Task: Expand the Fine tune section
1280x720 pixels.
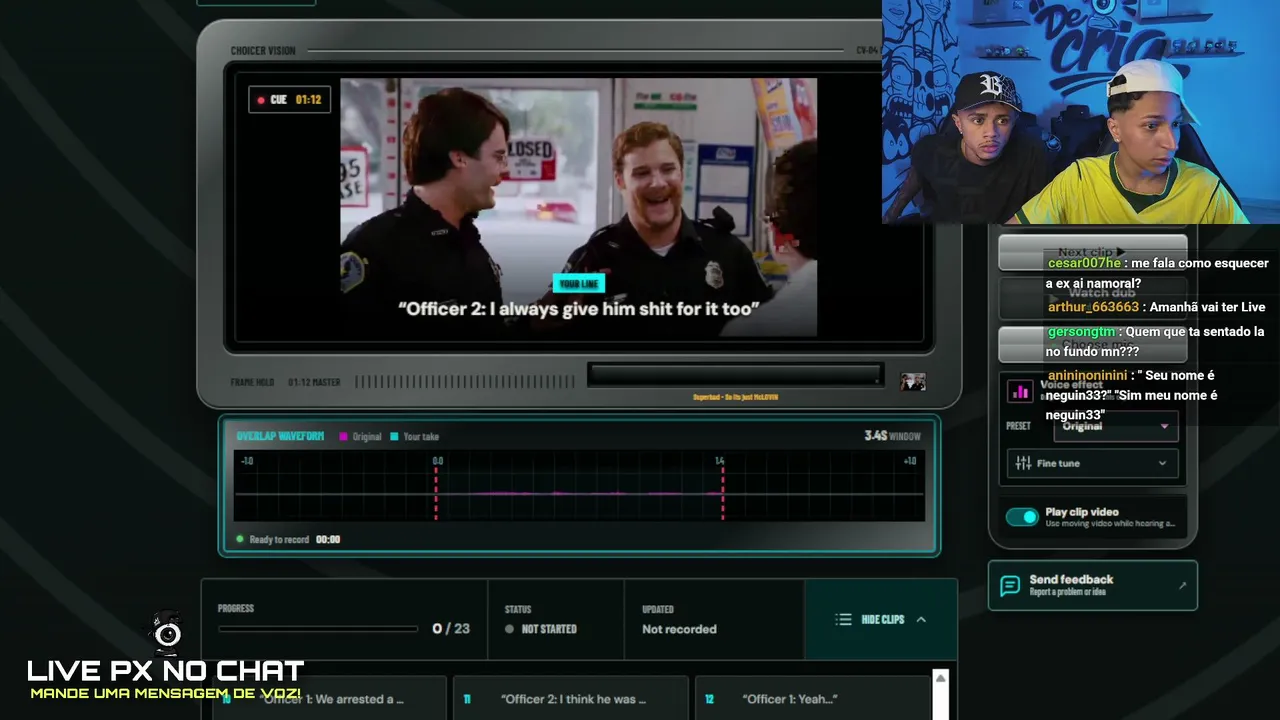Action: (x=1093, y=463)
